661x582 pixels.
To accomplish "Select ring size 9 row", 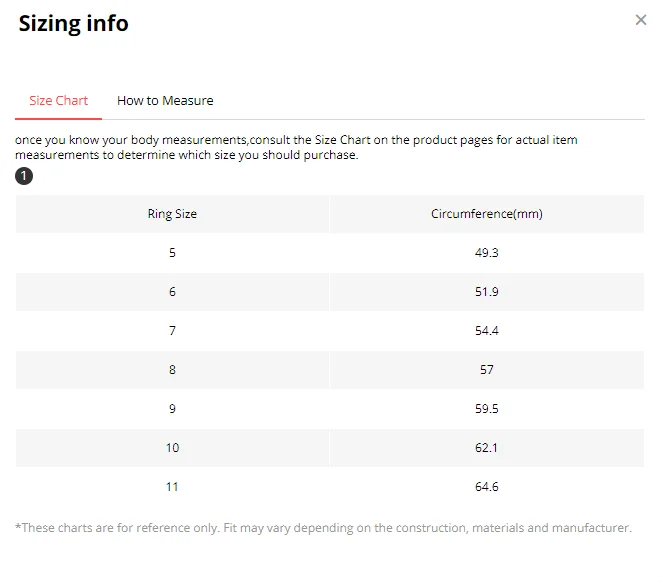I will (x=172, y=409).
